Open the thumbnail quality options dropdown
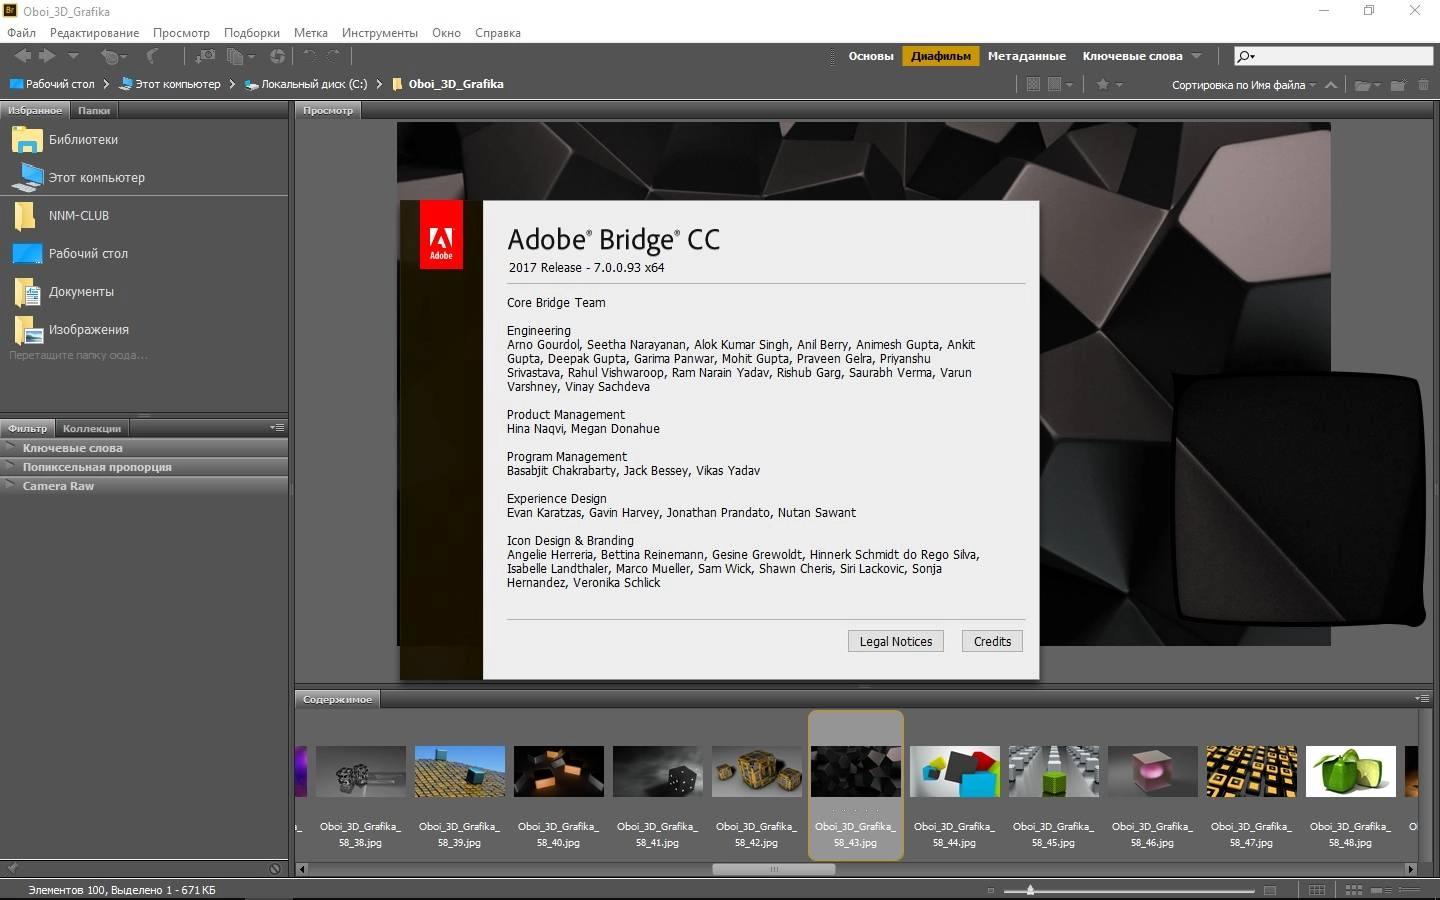 pyautogui.click(x=1060, y=85)
